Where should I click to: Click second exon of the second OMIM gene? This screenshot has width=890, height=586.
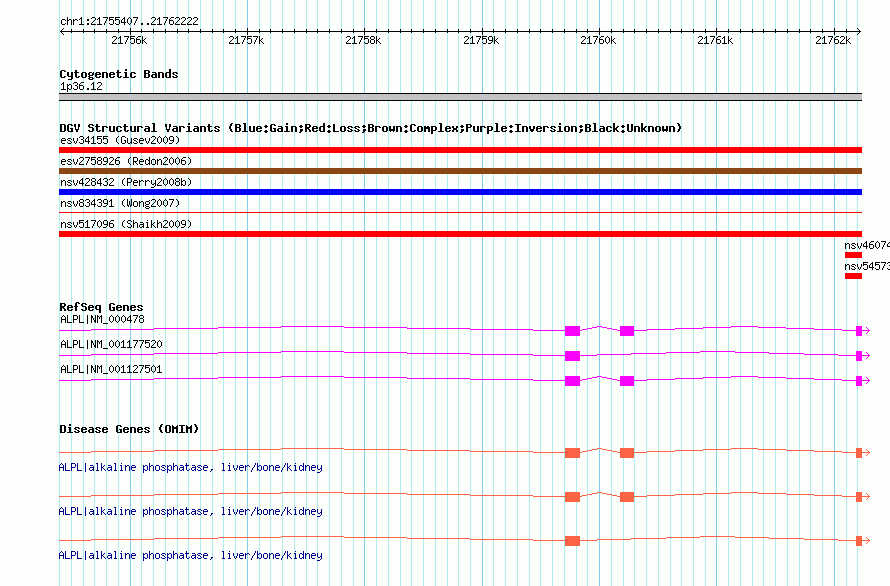pyautogui.click(x=627, y=497)
